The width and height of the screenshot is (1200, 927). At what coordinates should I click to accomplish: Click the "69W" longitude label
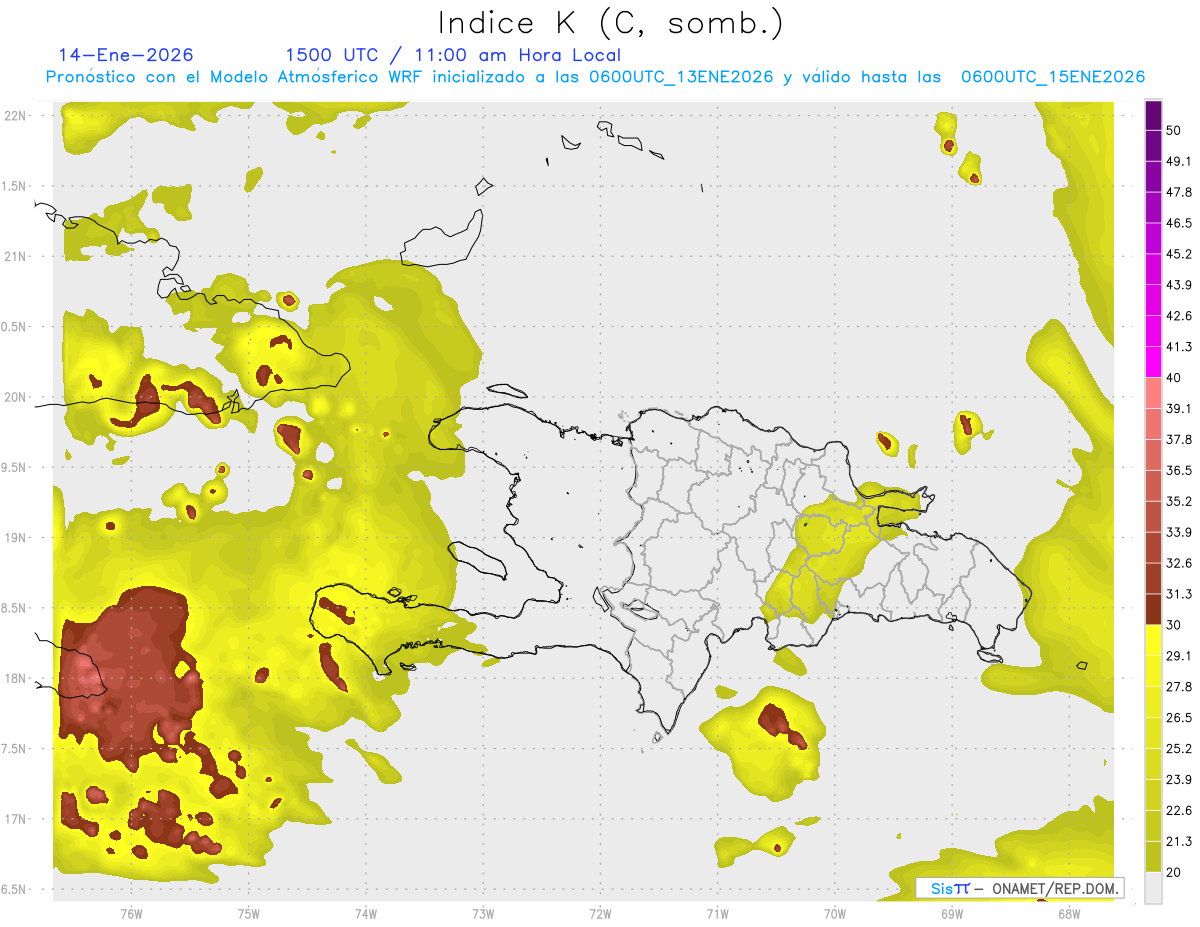952,913
